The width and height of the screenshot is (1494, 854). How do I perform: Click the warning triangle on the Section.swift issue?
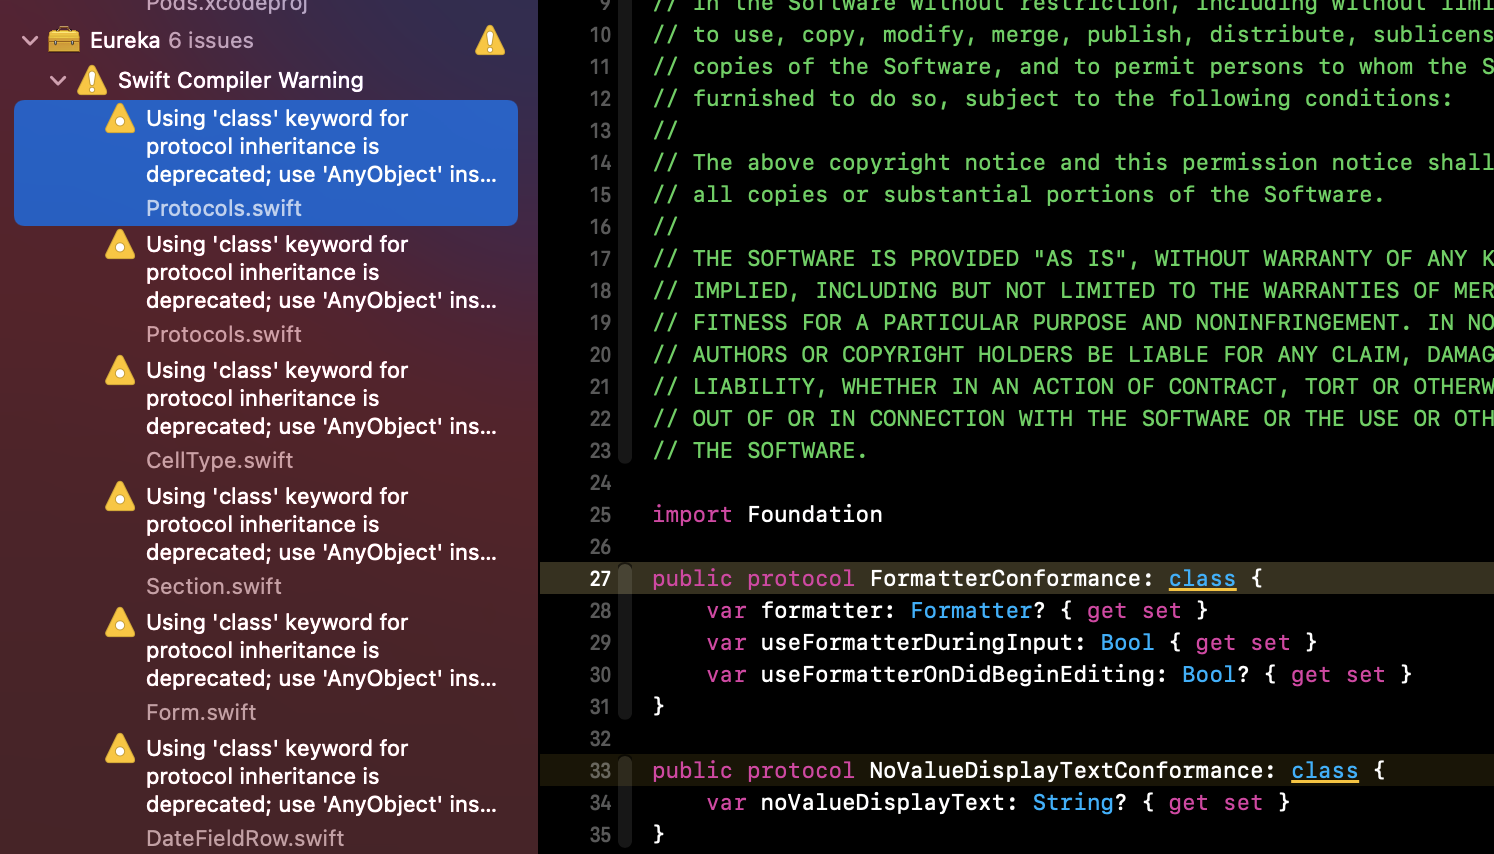pos(119,496)
